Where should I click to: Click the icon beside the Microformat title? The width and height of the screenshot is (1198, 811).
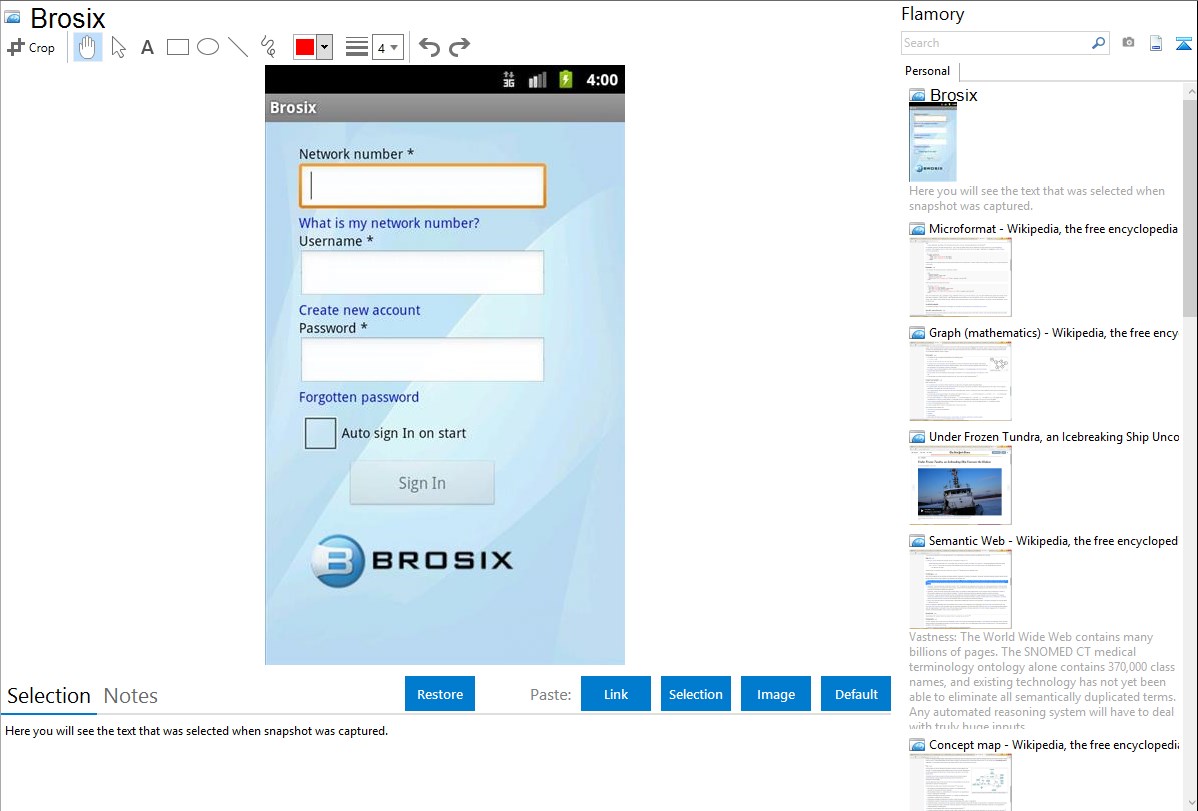tap(917, 229)
